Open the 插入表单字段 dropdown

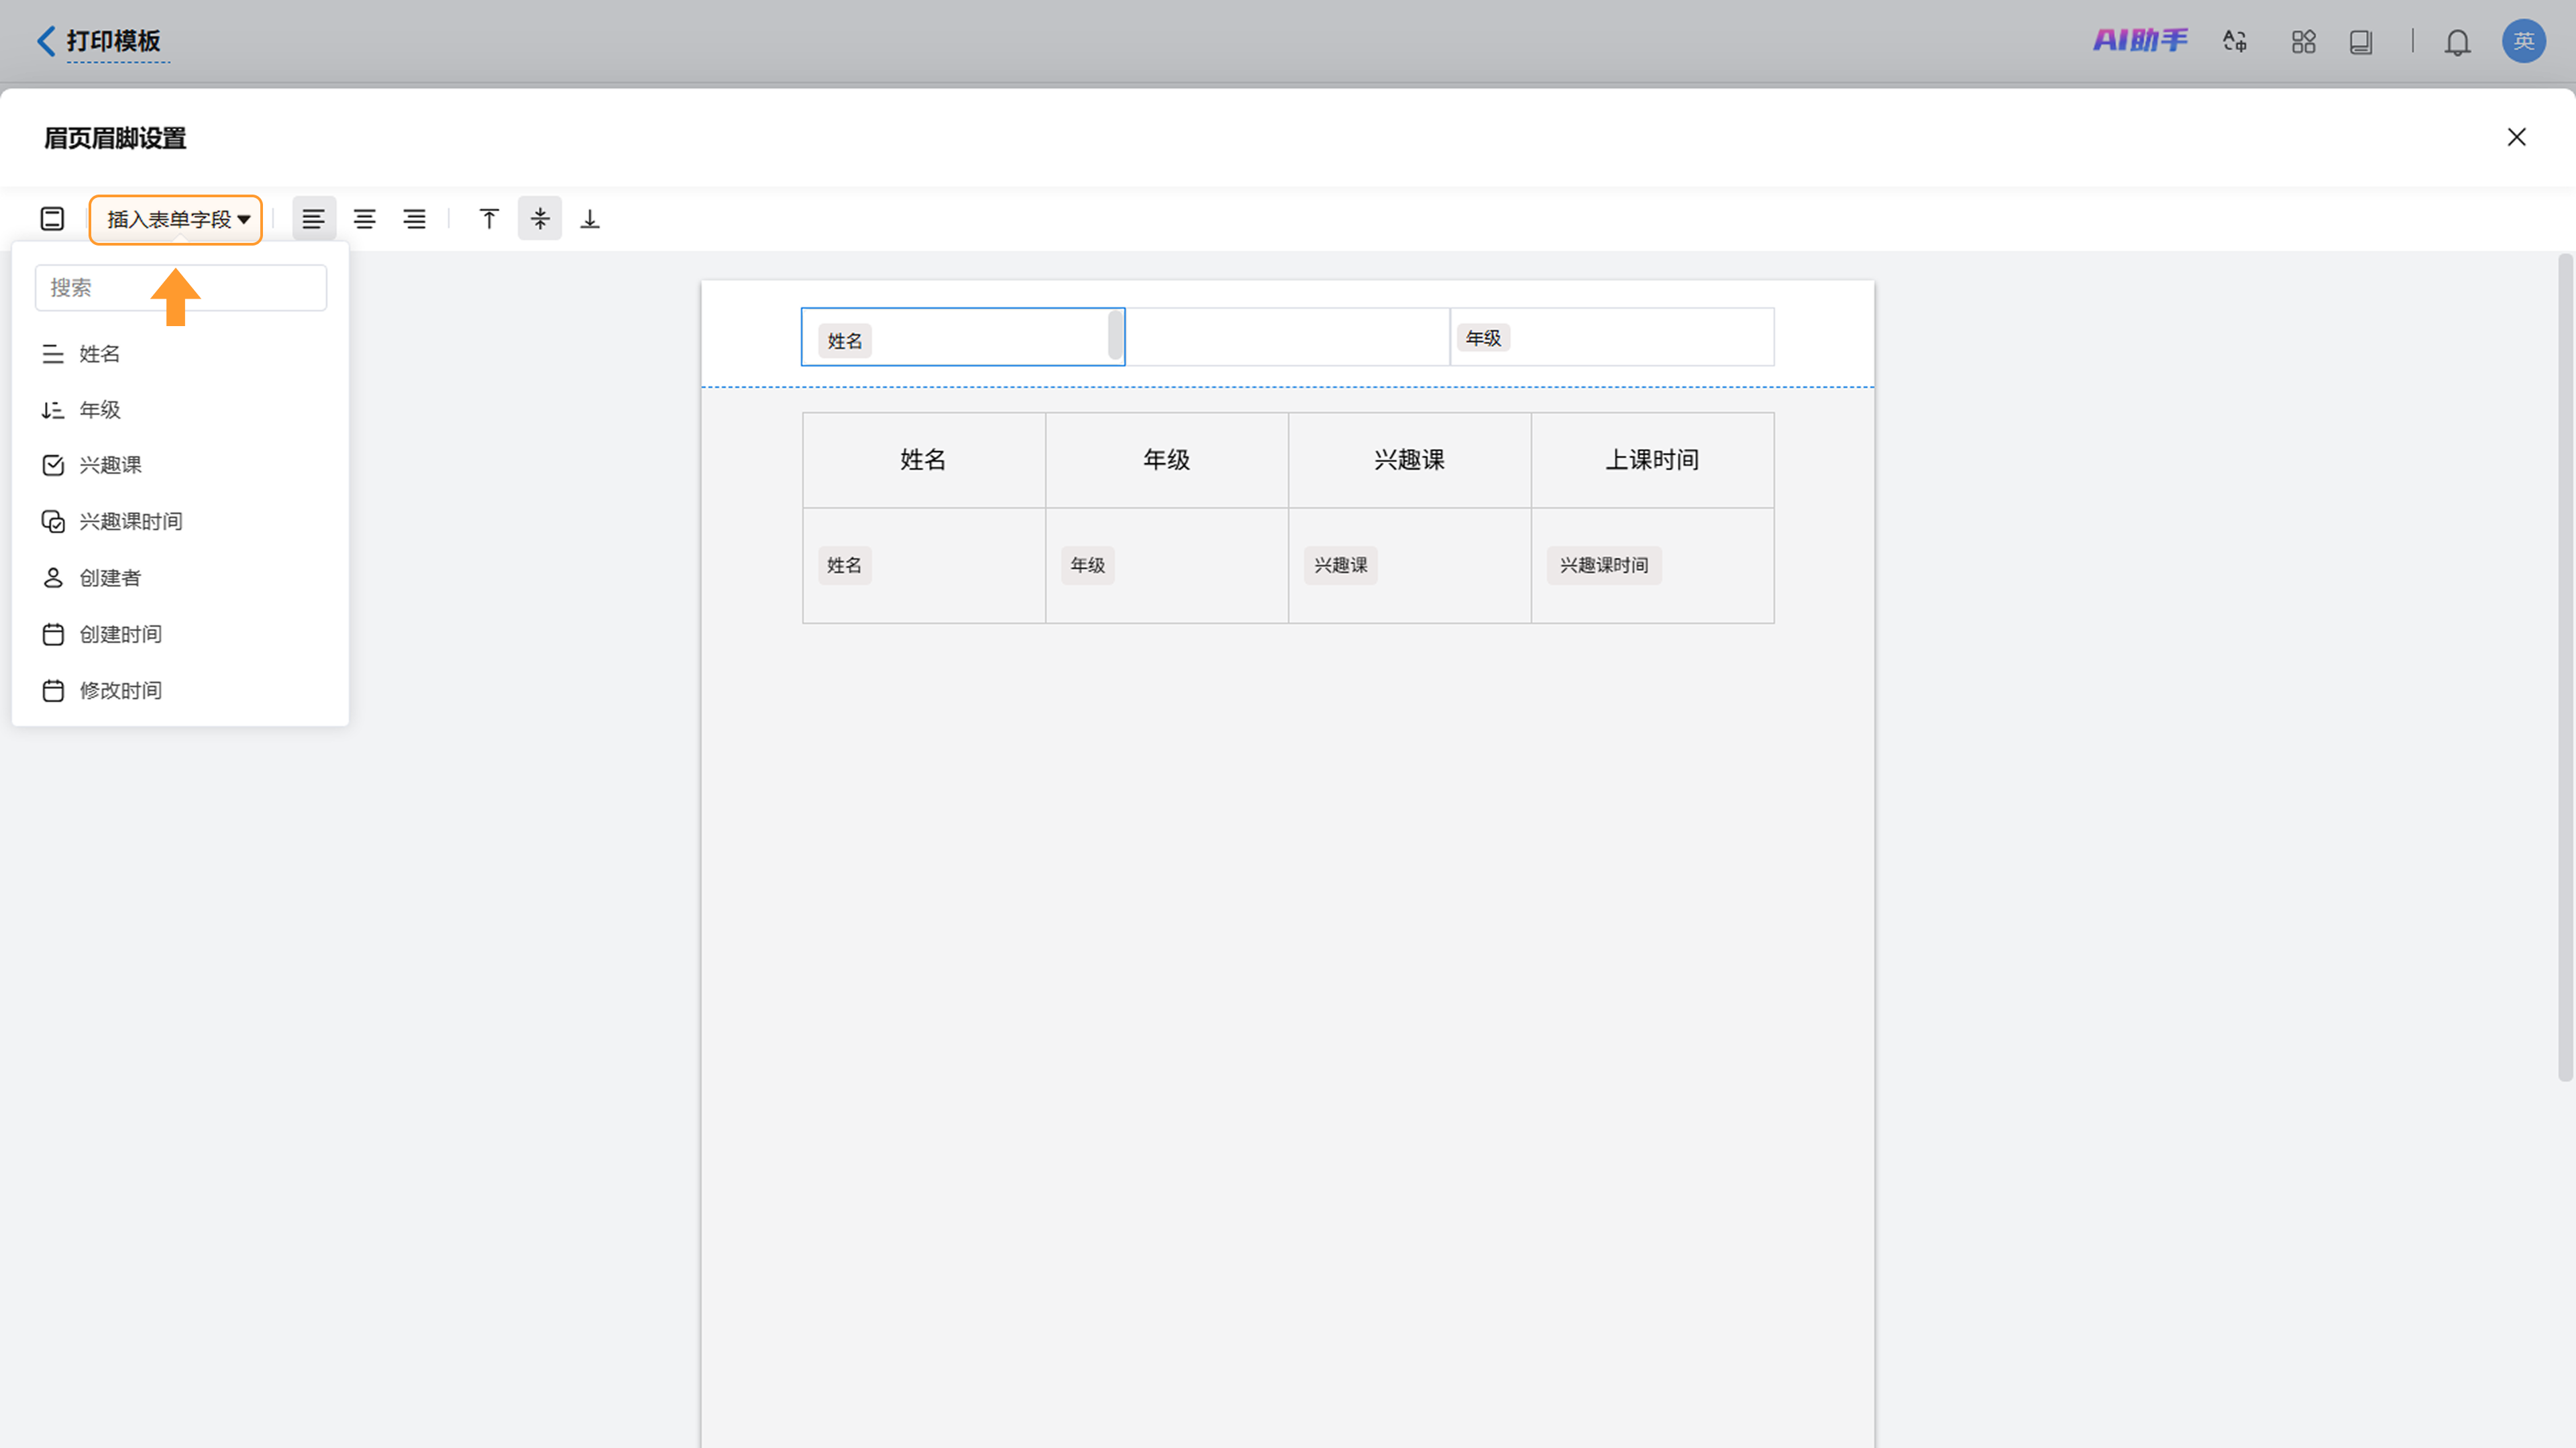point(176,220)
